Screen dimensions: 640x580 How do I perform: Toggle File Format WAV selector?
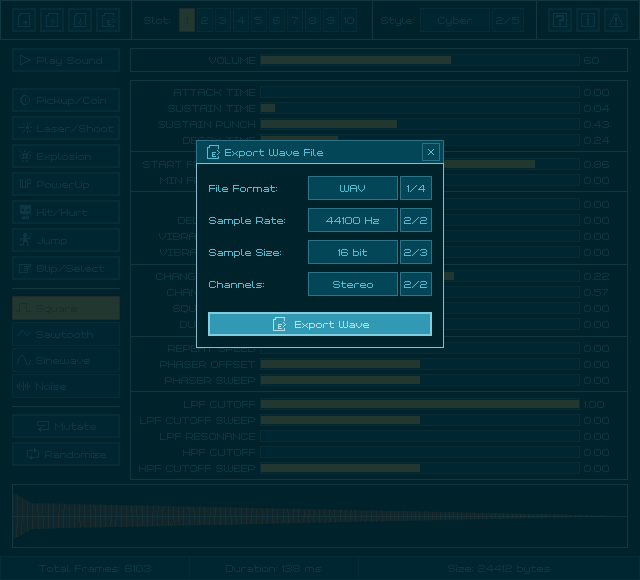(353, 188)
